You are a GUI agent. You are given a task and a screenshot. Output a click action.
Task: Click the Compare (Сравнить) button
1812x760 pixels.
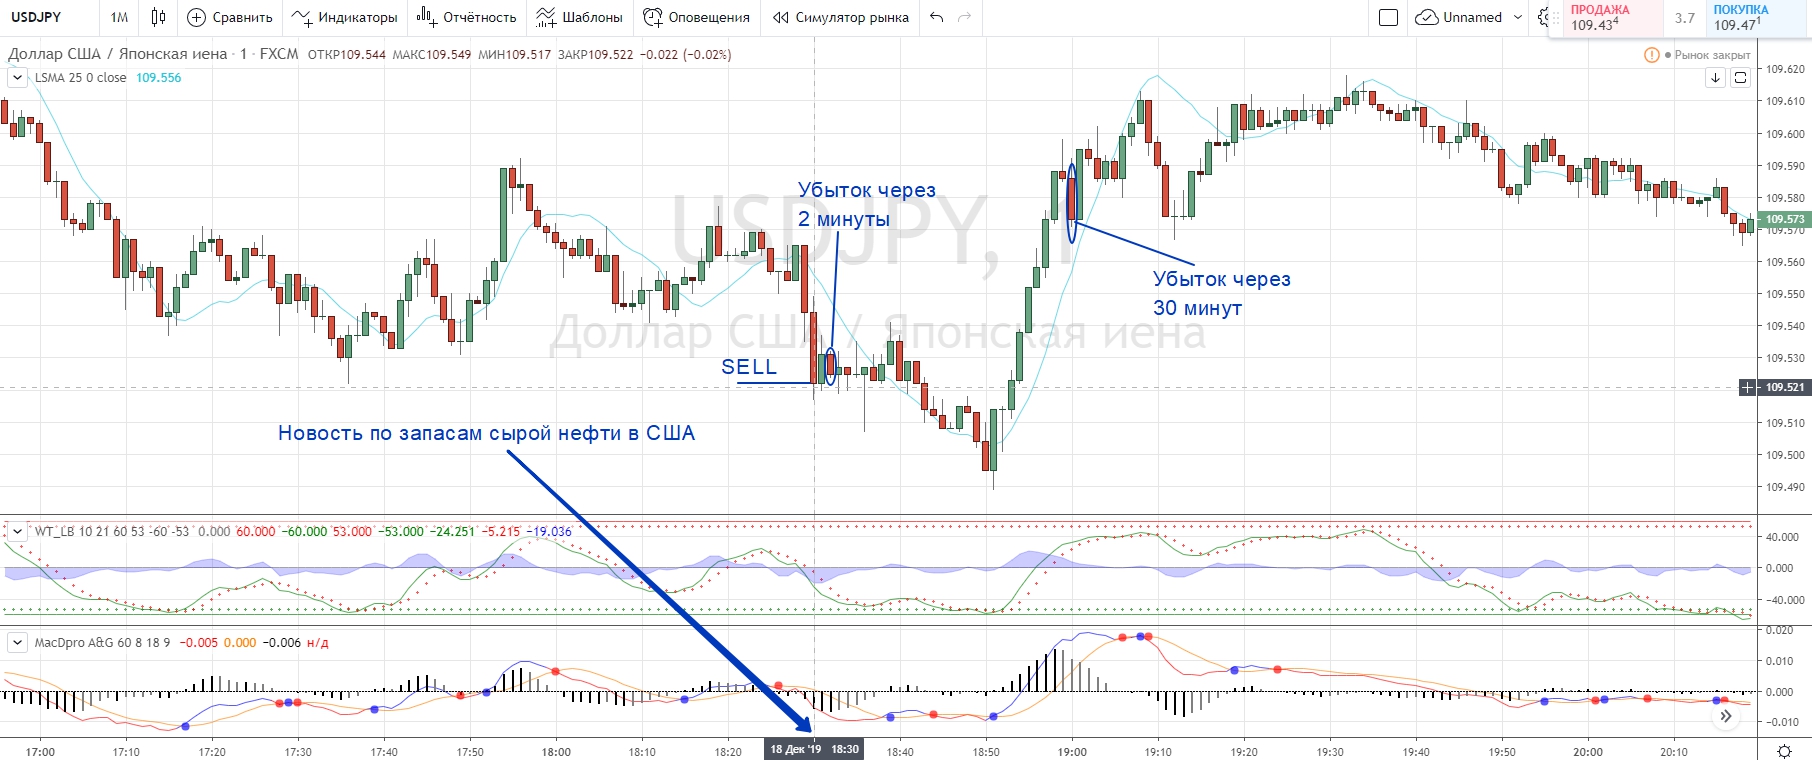[x=230, y=17]
